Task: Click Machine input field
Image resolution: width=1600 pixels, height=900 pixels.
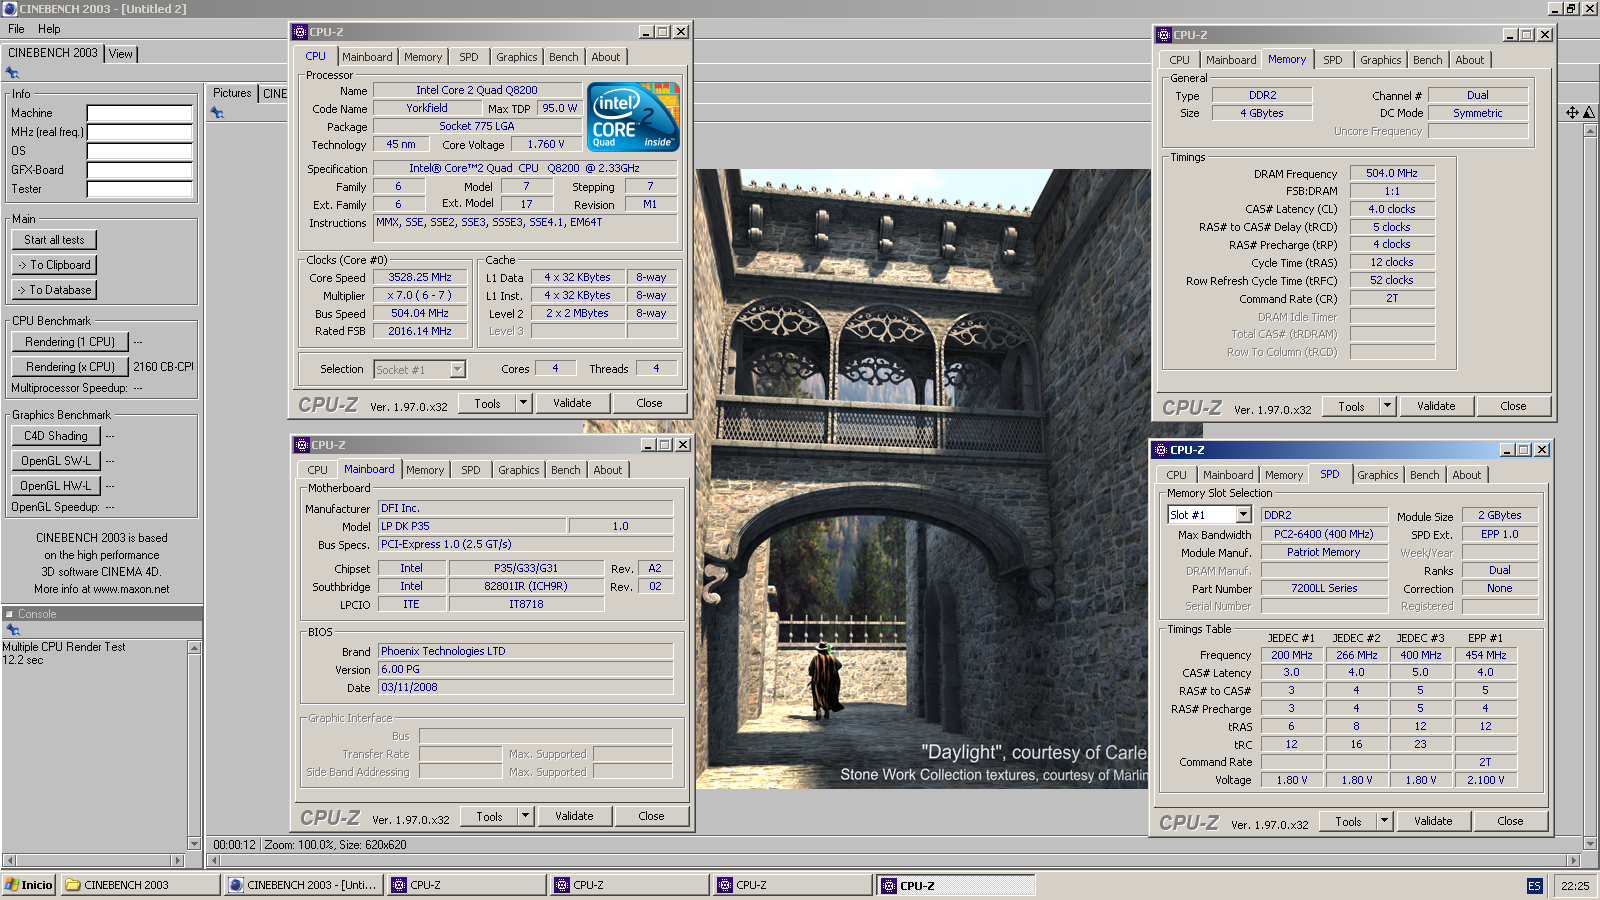Action: coord(139,113)
